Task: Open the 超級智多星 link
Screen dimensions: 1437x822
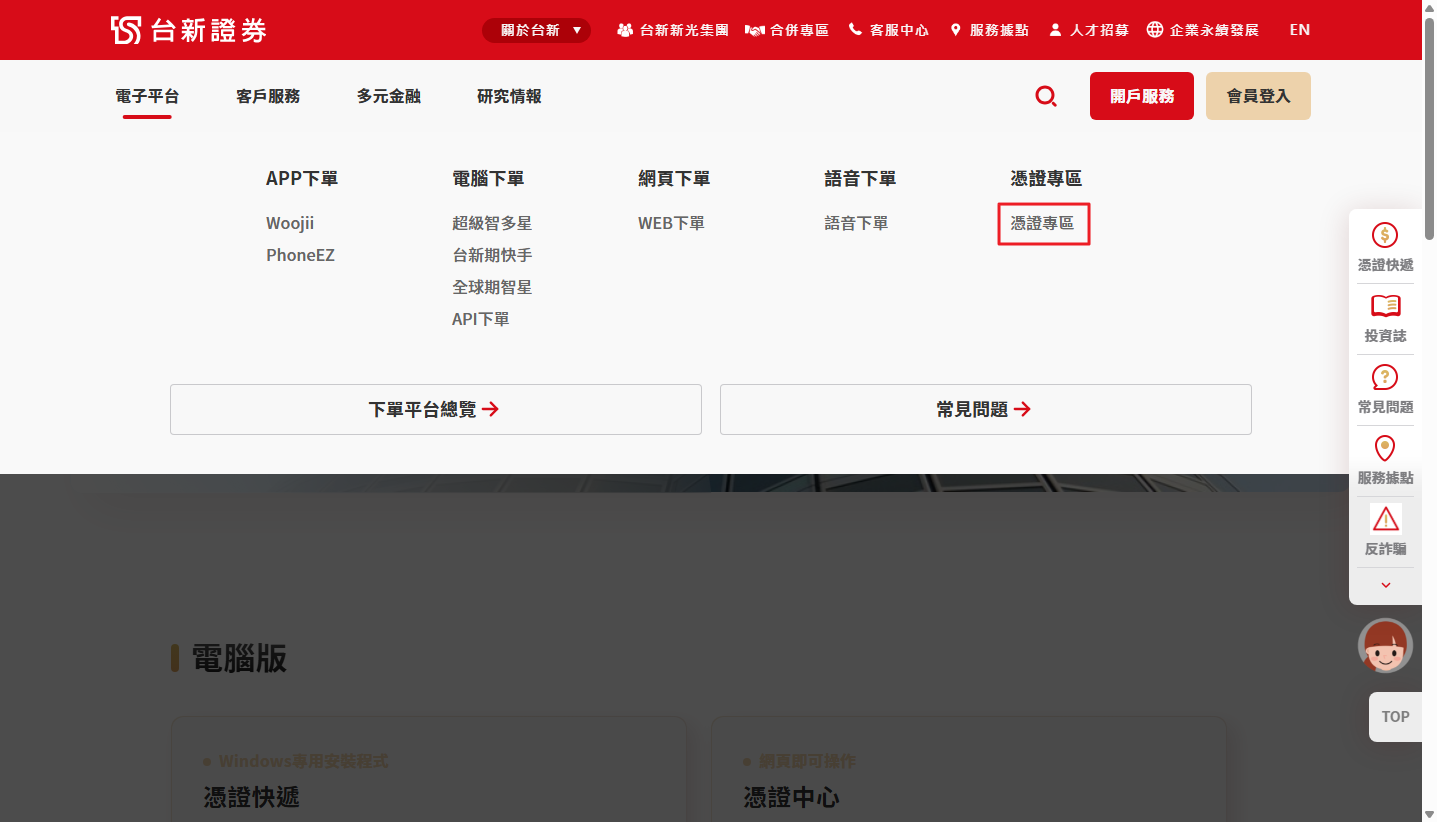Action: pos(492,223)
